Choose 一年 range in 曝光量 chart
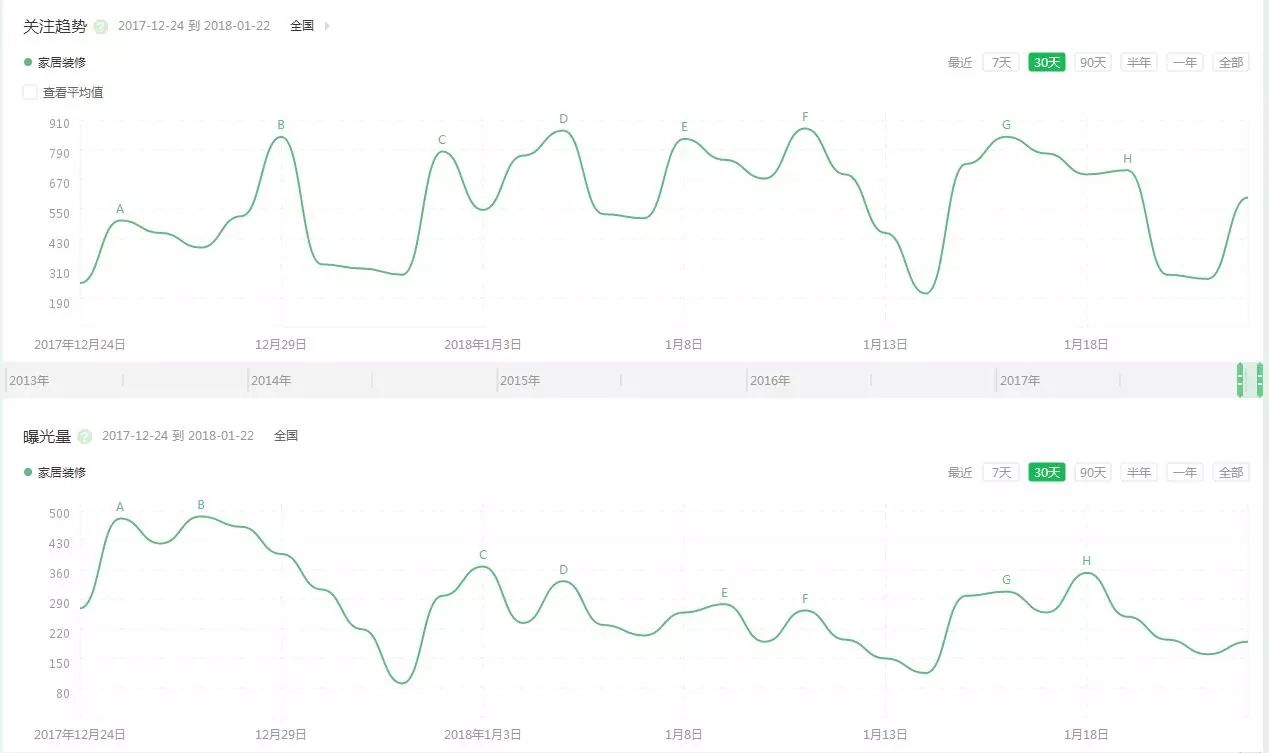The width and height of the screenshot is (1269, 753). (1185, 472)
